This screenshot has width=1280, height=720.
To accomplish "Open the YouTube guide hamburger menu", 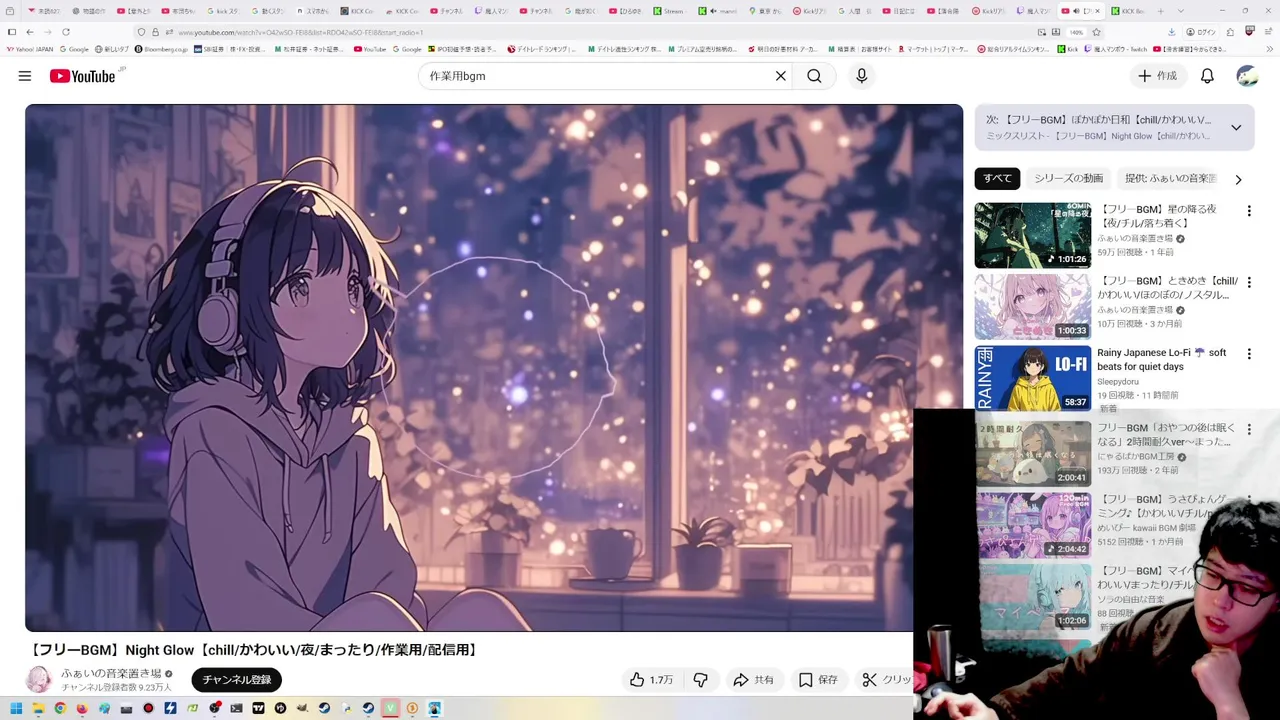I will (25, 76).
